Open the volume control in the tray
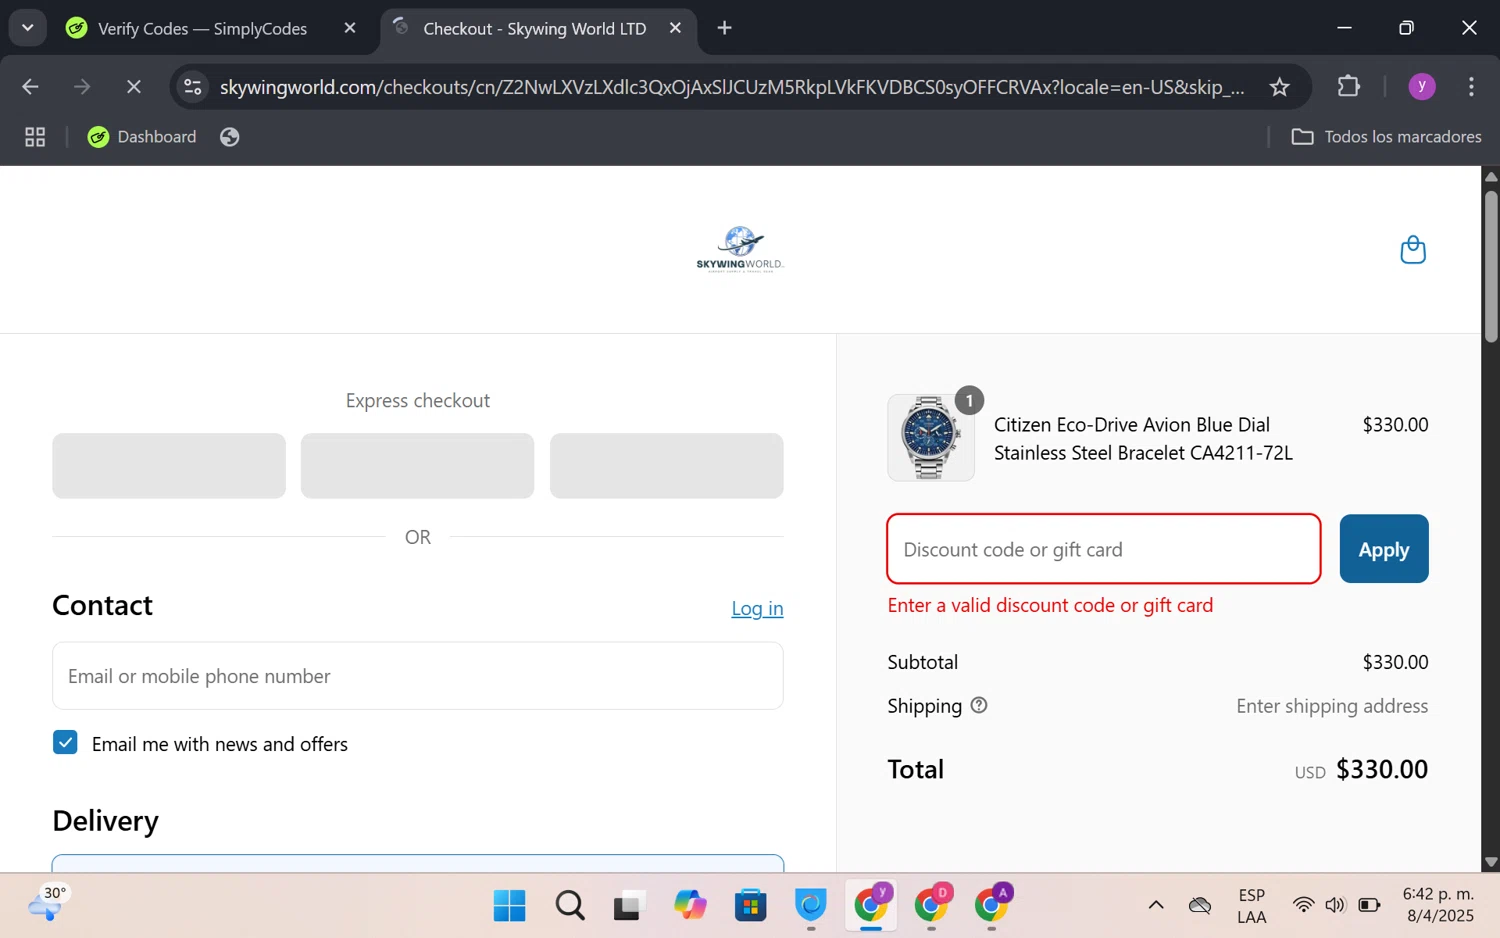 (1335, 906)
